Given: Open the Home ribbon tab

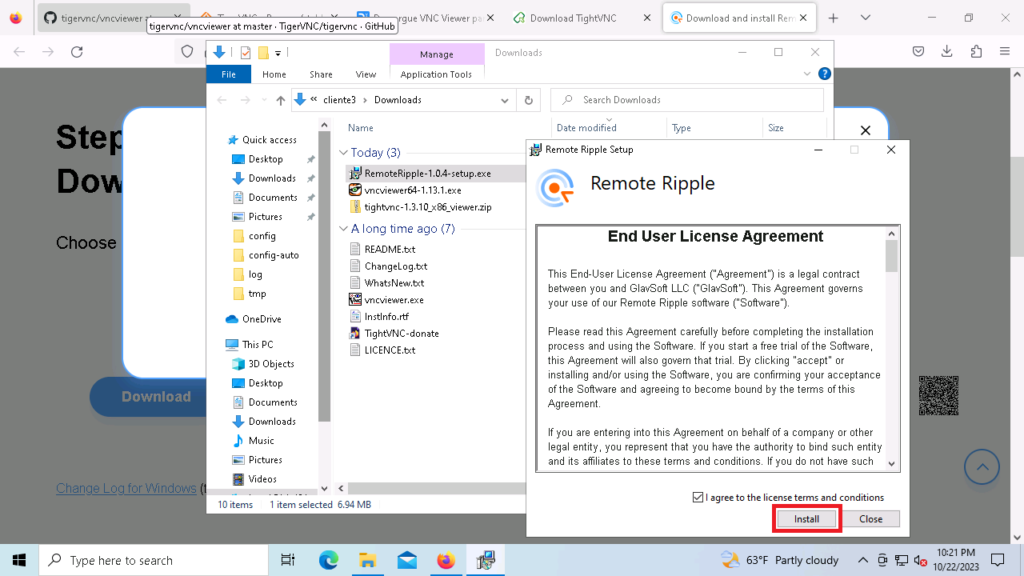Looking at the screenshot, I should click(x=274, y=74).
